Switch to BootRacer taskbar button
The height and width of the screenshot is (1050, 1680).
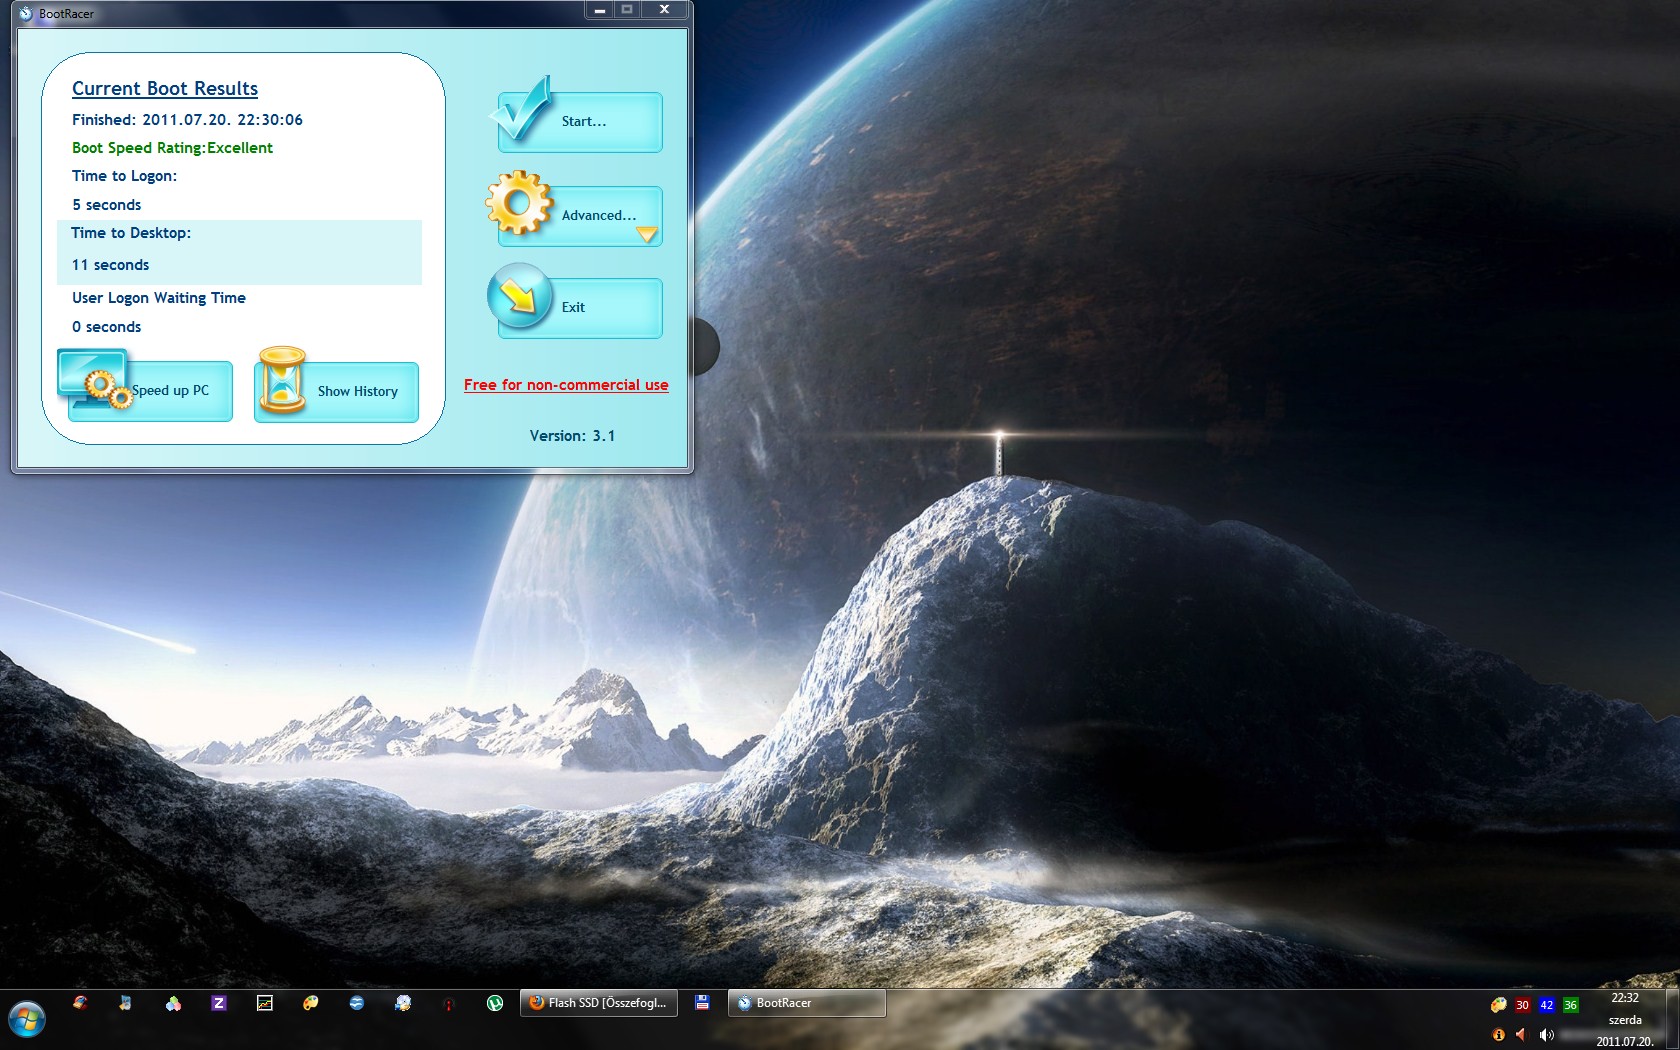(807, 1003)
